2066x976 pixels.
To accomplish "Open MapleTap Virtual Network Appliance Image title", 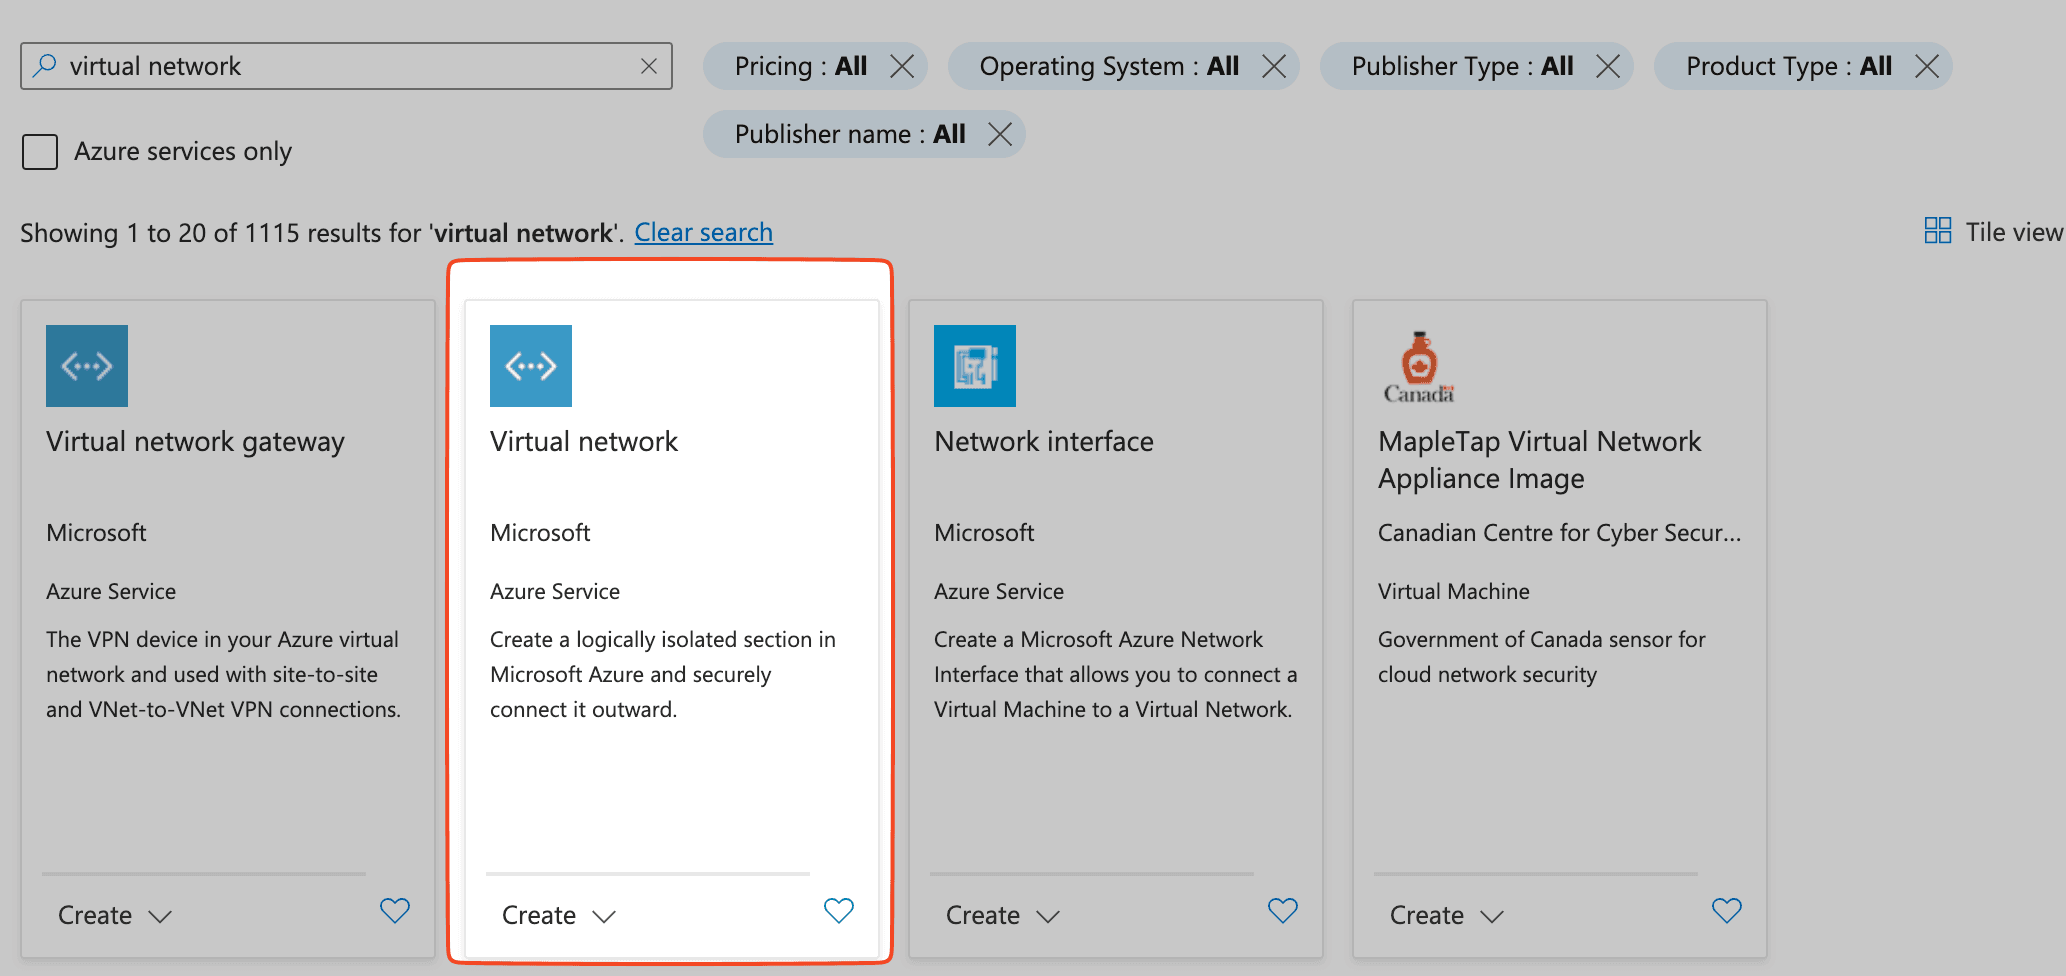I will (1540, 460).
